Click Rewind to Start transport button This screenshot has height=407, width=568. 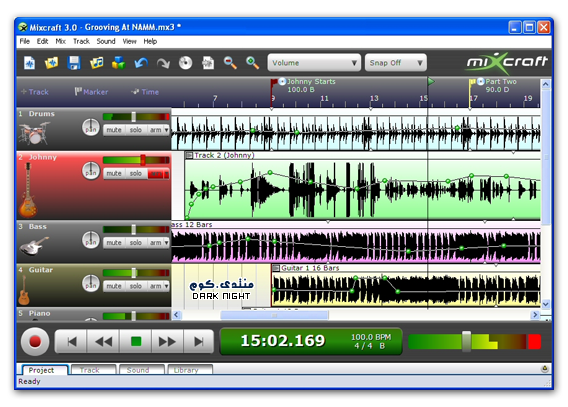point(71,341)
